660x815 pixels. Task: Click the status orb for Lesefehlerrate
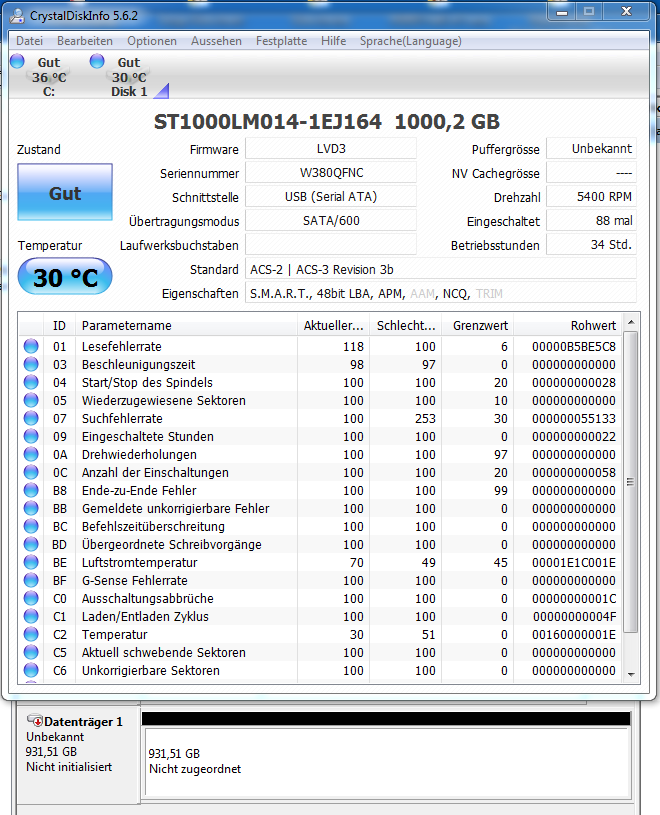click(31, 346)
